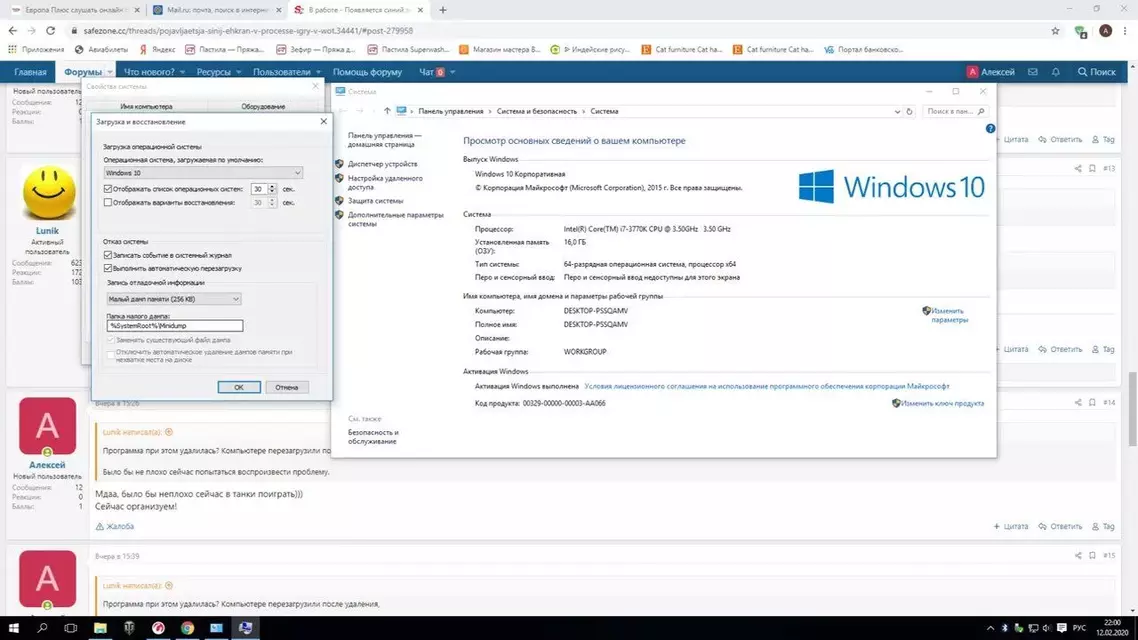Screen dimensions: 1138x640
Task: Open 'Диспетчер устройств' in System window
Action: pos(382,164)
